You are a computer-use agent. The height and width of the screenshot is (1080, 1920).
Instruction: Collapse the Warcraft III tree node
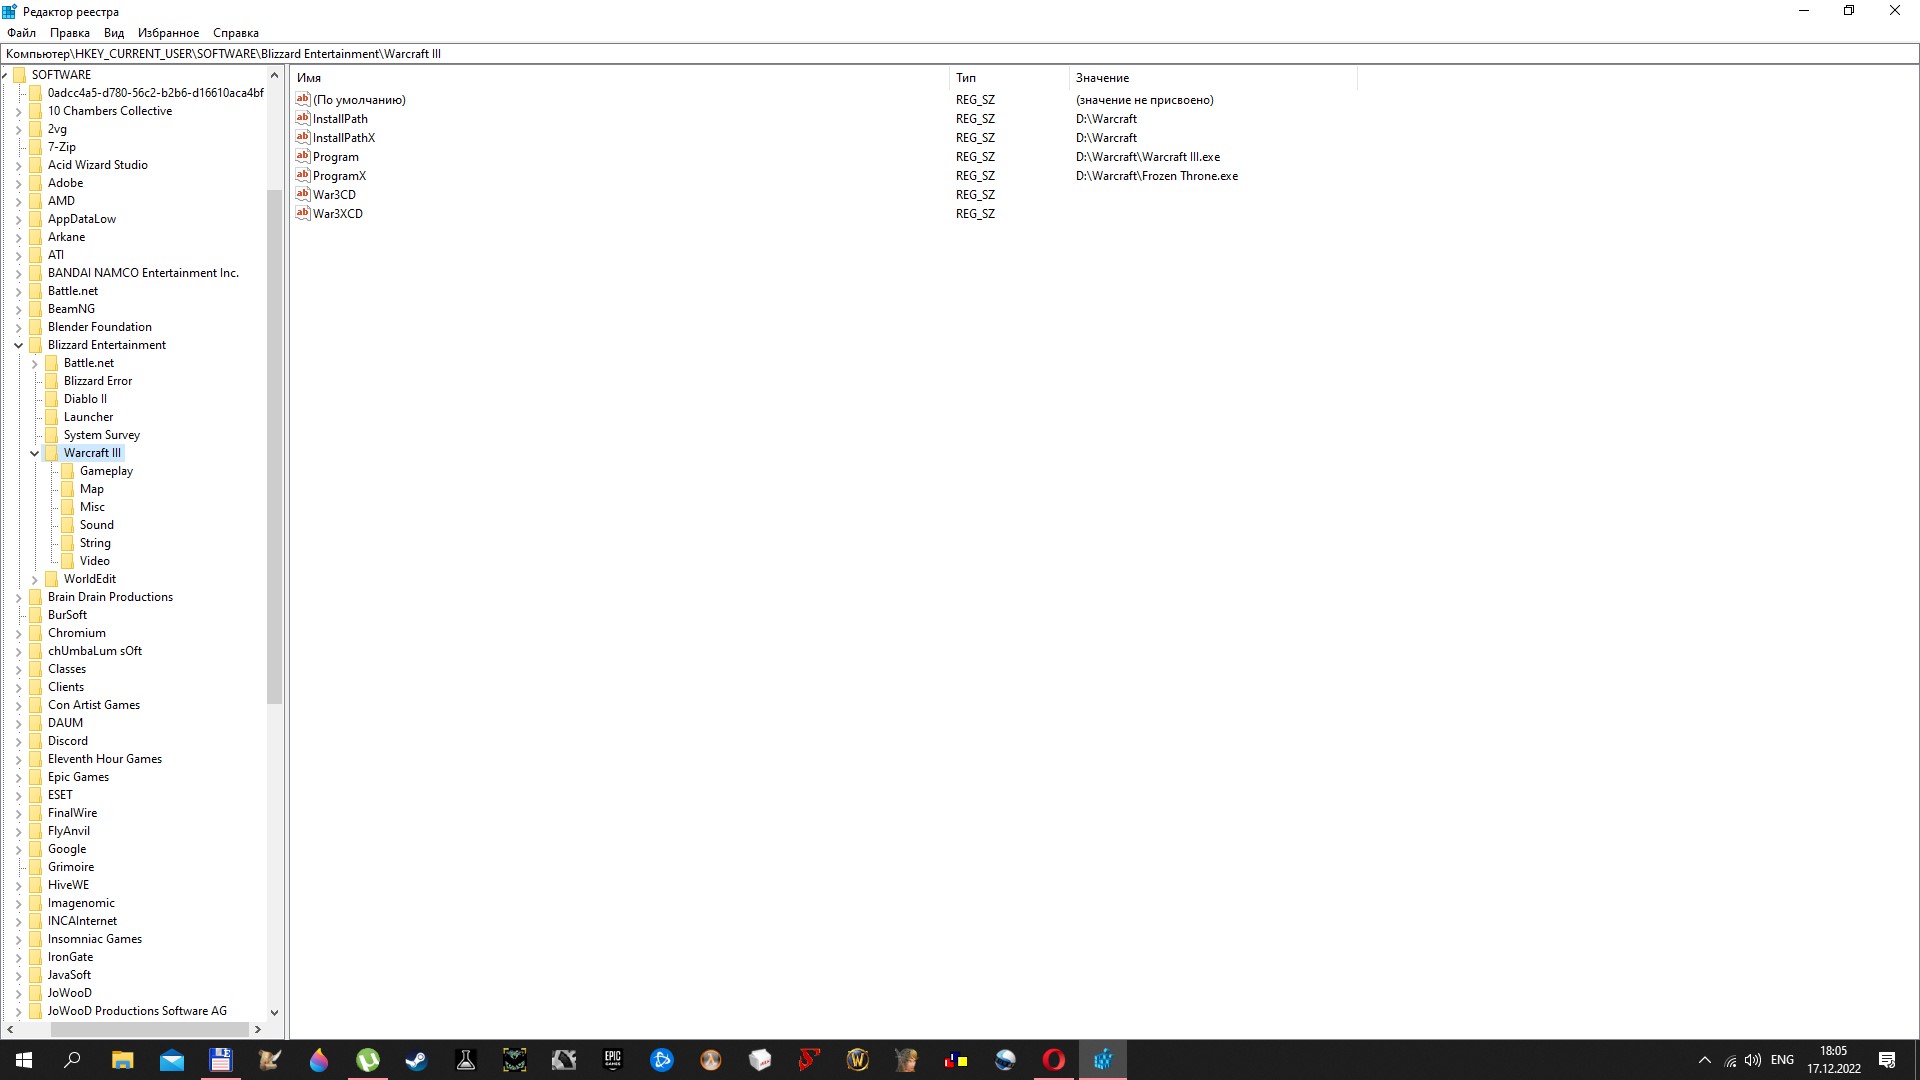[x=35, y=453]
